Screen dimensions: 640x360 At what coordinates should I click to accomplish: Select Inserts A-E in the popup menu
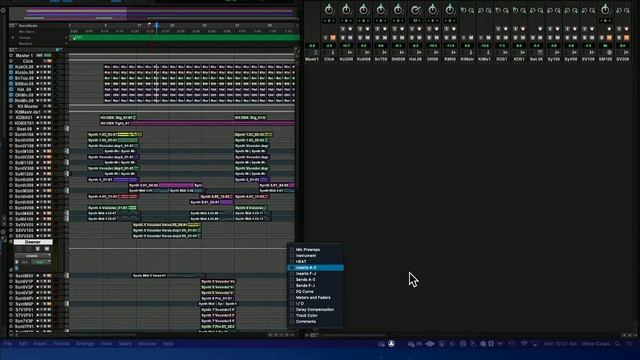(x=316, y=267)
